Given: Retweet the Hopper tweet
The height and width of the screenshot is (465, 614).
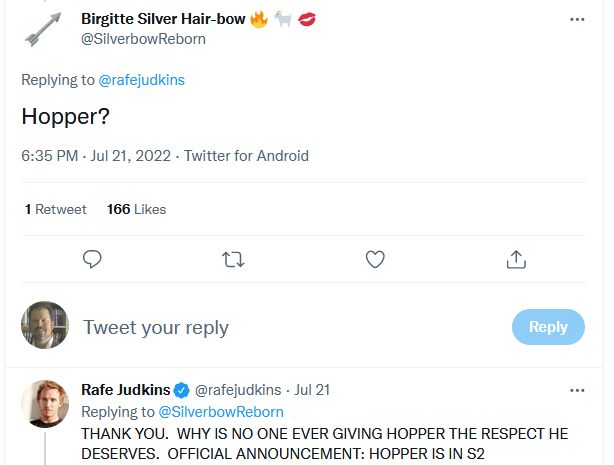Looking at the screenshot, I should (x=233, y=260).
